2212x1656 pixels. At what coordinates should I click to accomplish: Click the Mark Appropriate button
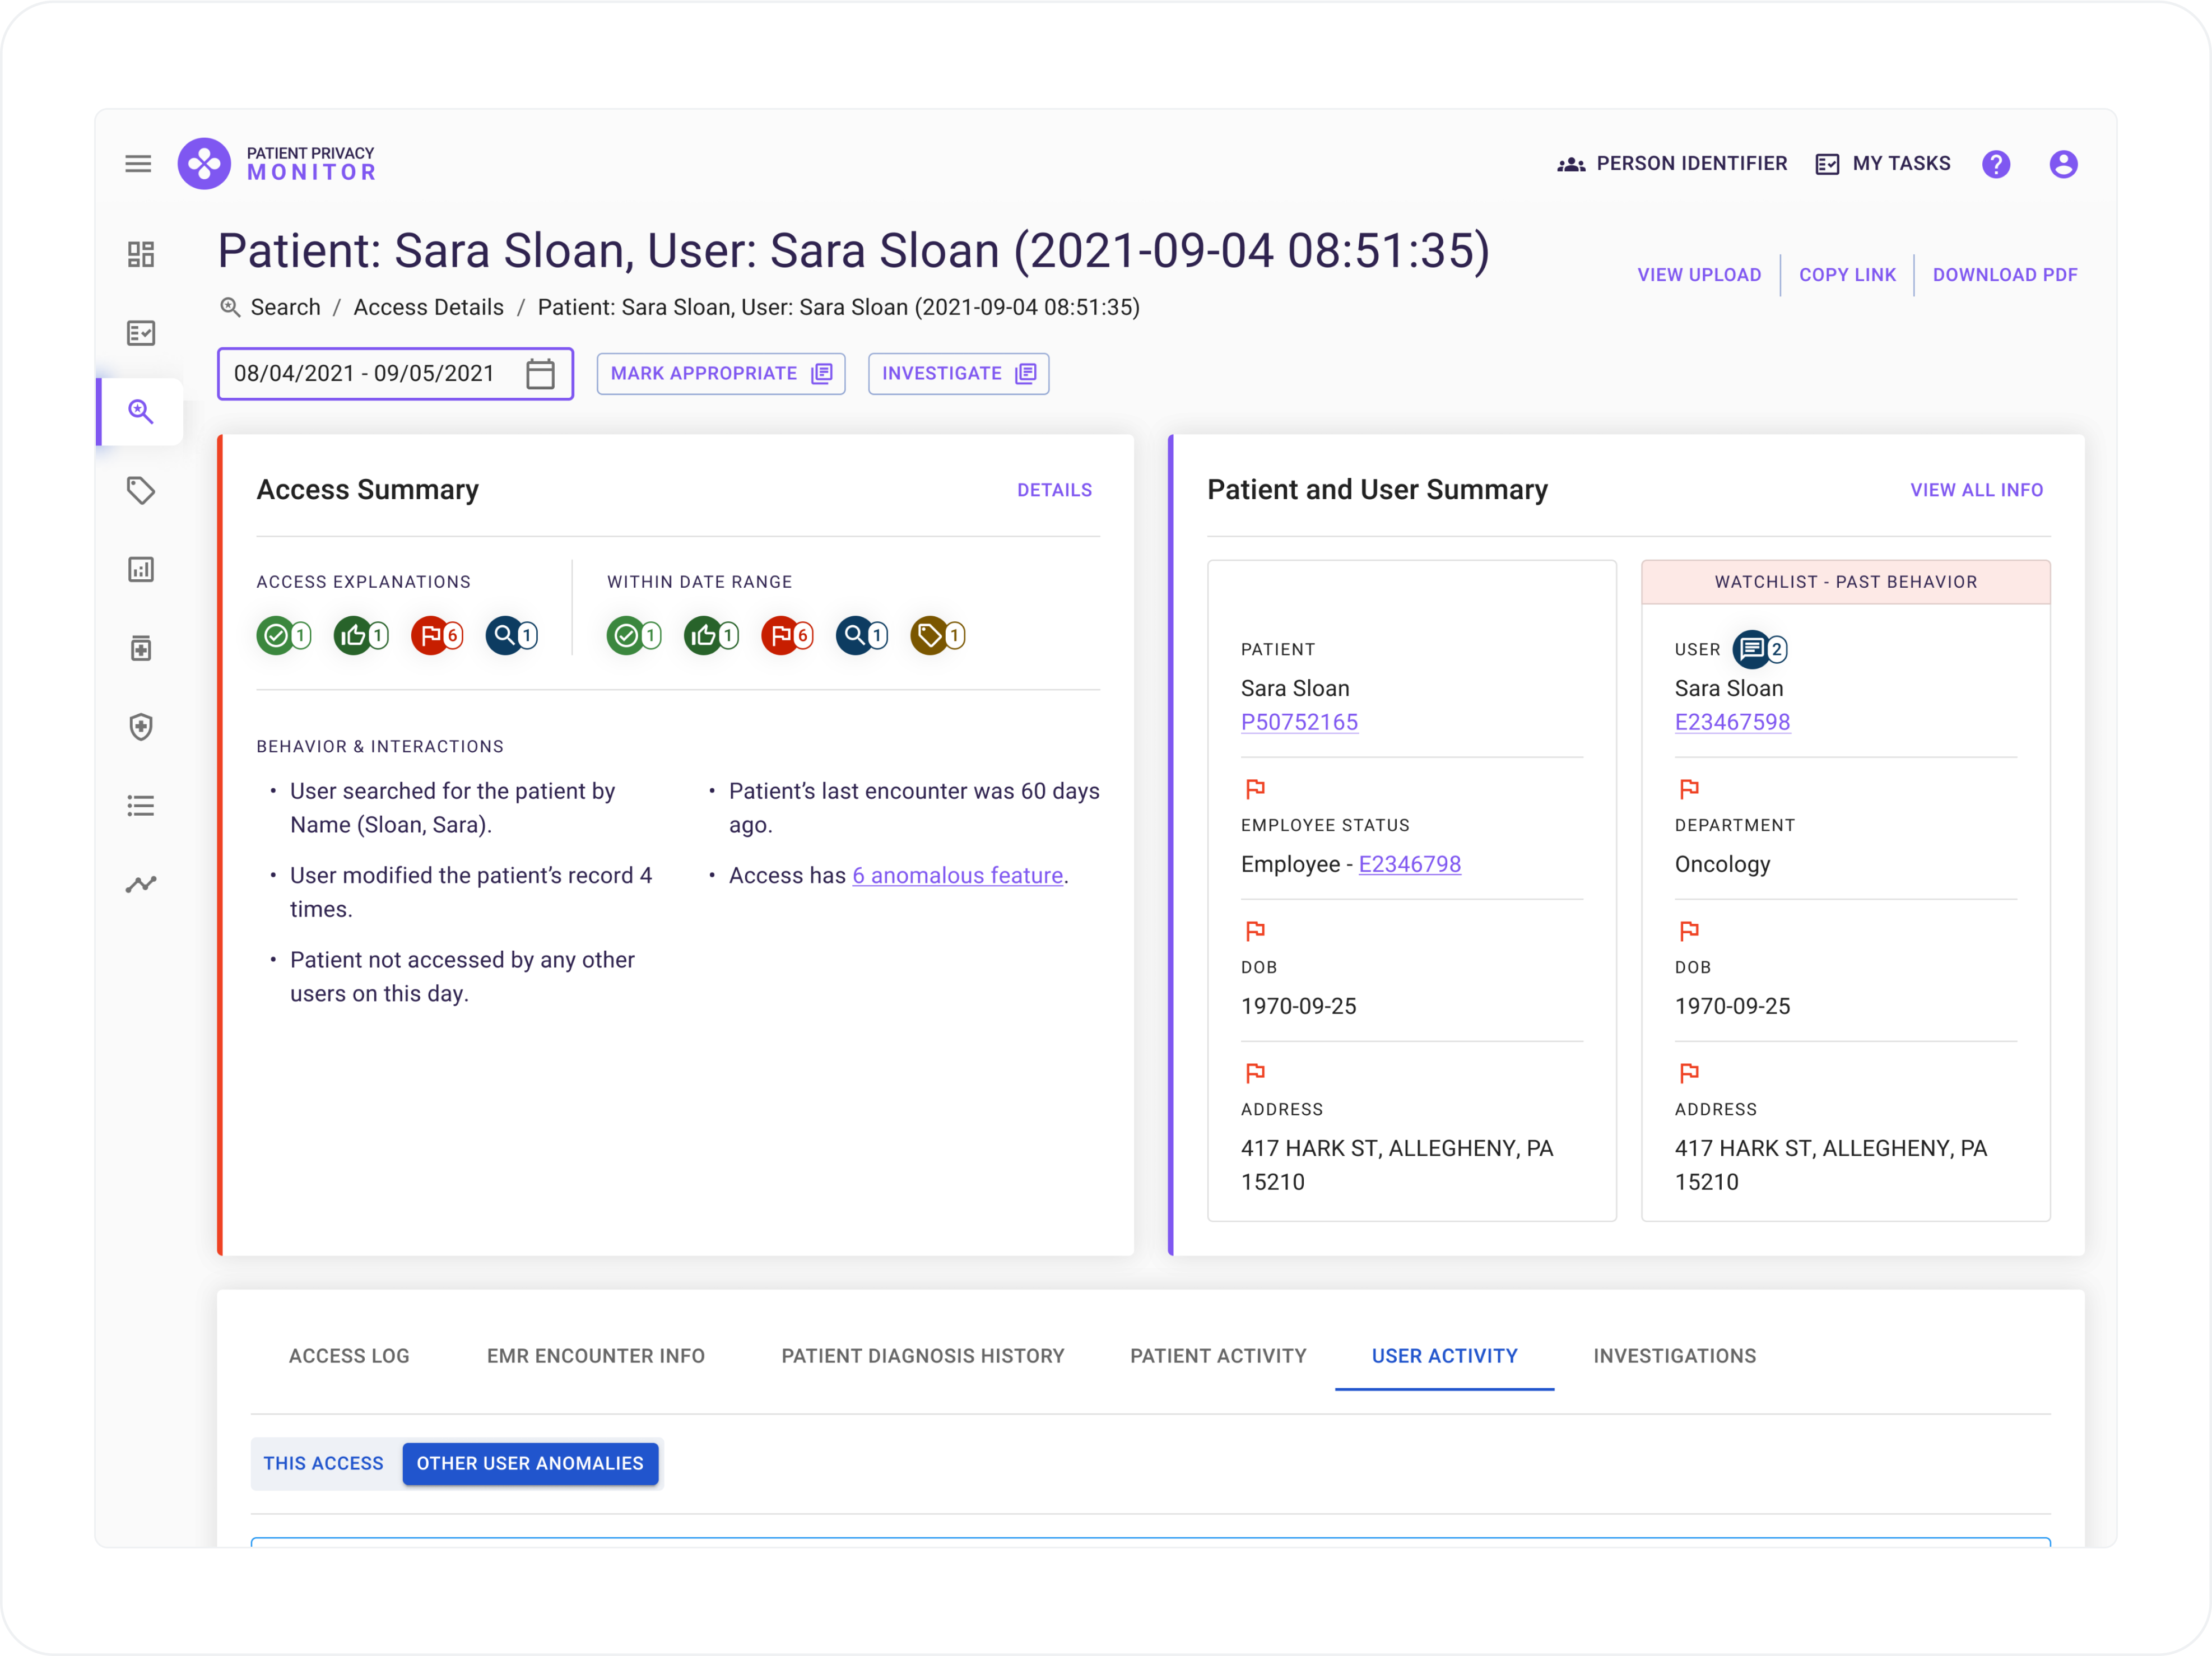tap(721, 374)
